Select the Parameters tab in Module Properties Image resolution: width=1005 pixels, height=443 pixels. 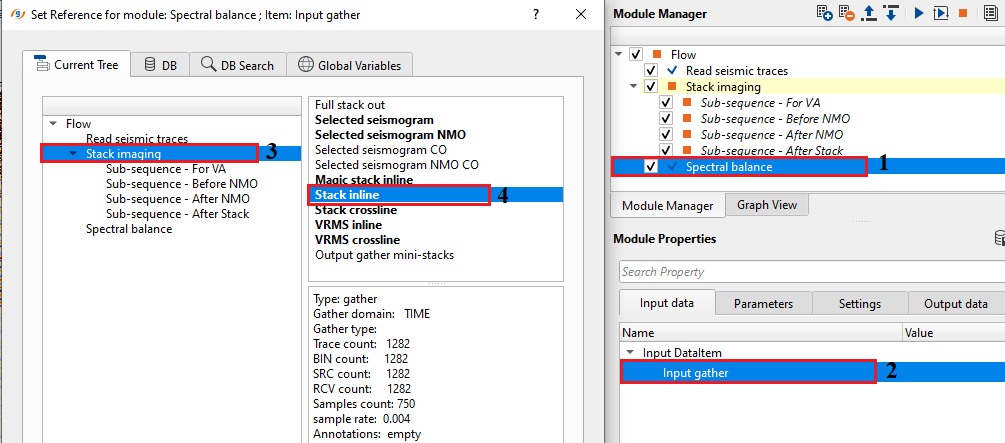[762, 304]
